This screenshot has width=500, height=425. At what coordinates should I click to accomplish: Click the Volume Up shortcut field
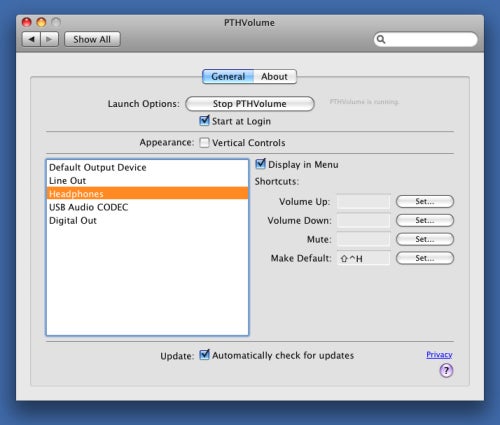point(363,202)
